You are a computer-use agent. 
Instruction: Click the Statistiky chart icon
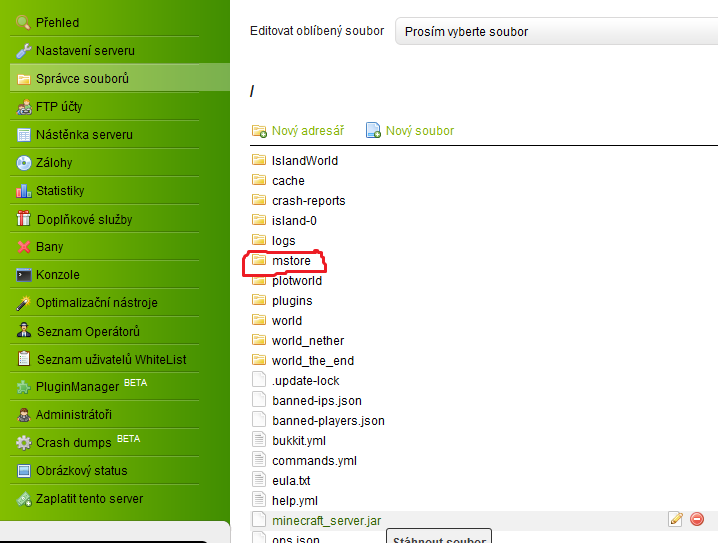click(x=24, y=191)
